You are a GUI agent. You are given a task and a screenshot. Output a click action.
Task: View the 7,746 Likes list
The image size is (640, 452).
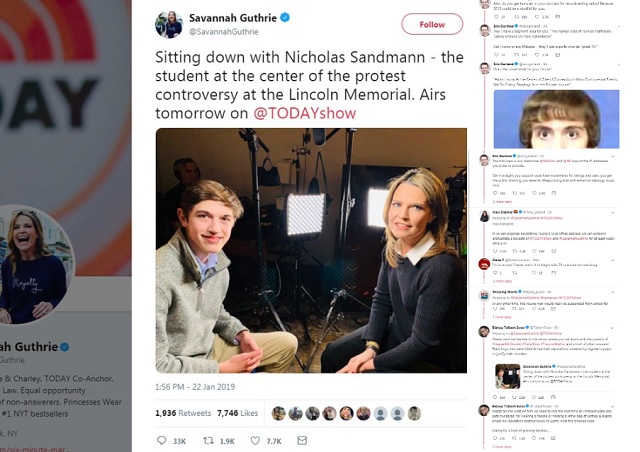pos(238,413)
